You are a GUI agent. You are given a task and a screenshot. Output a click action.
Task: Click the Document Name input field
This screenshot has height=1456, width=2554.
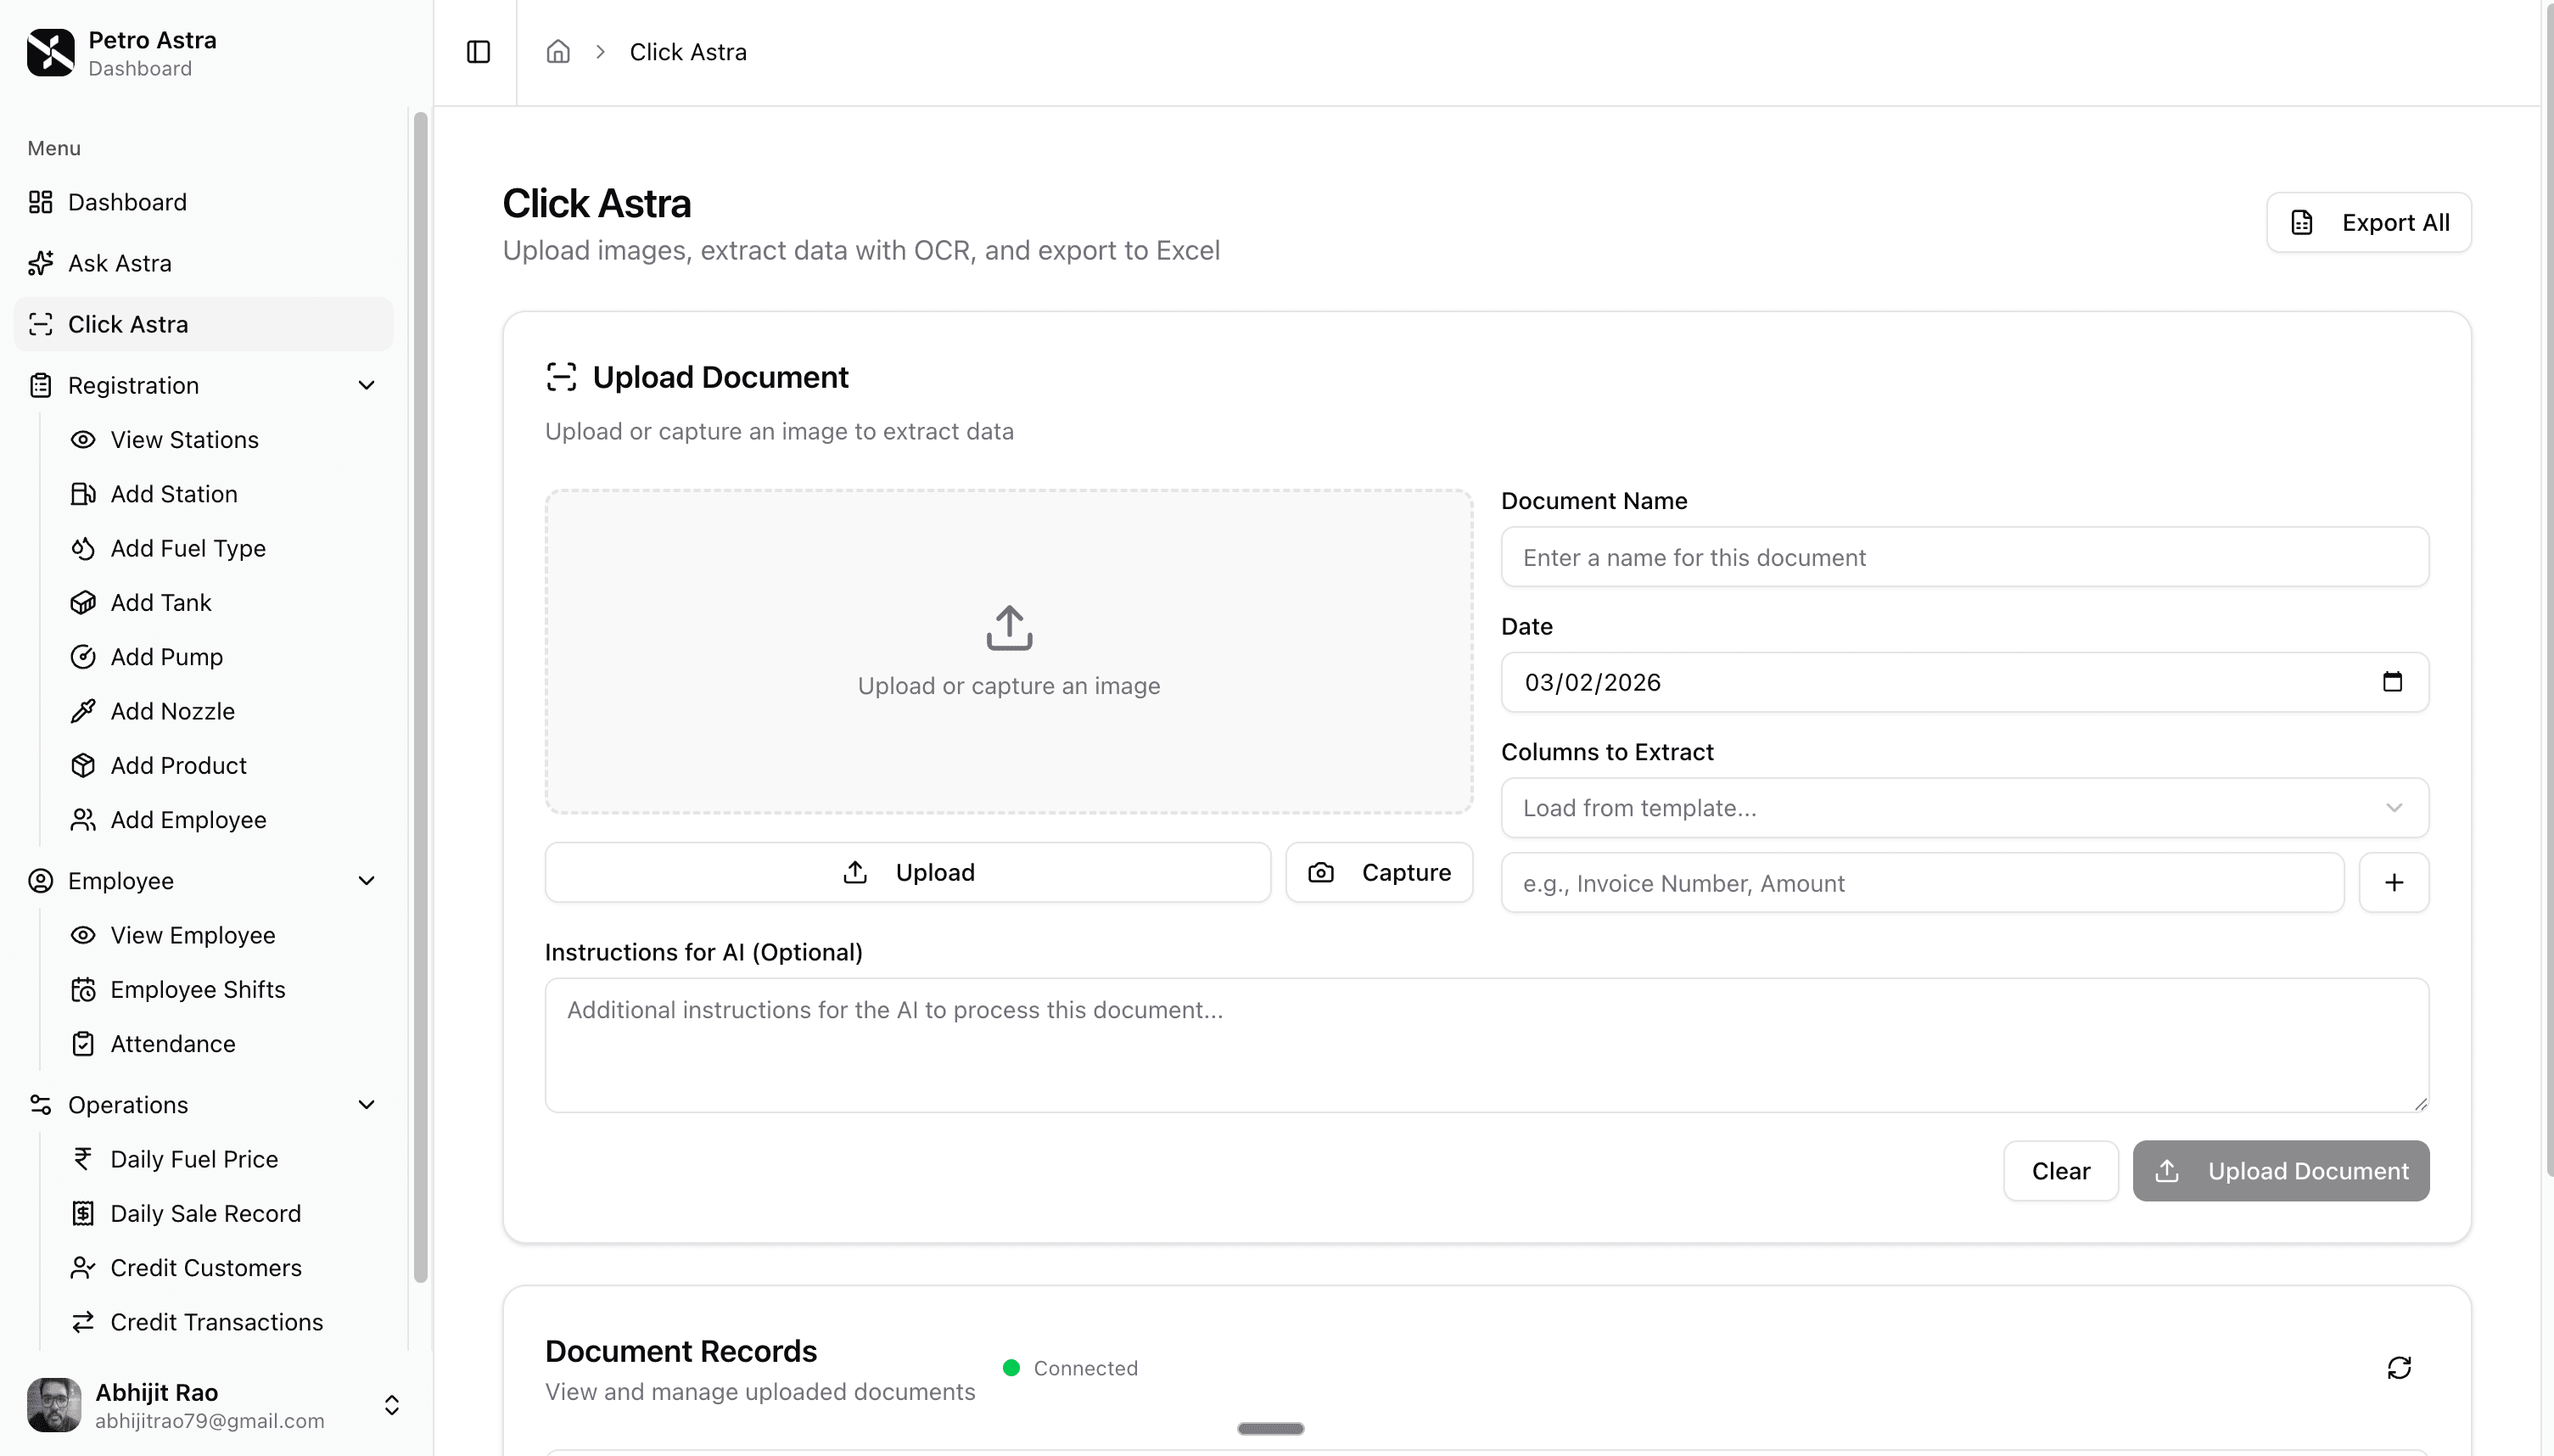1963,557
